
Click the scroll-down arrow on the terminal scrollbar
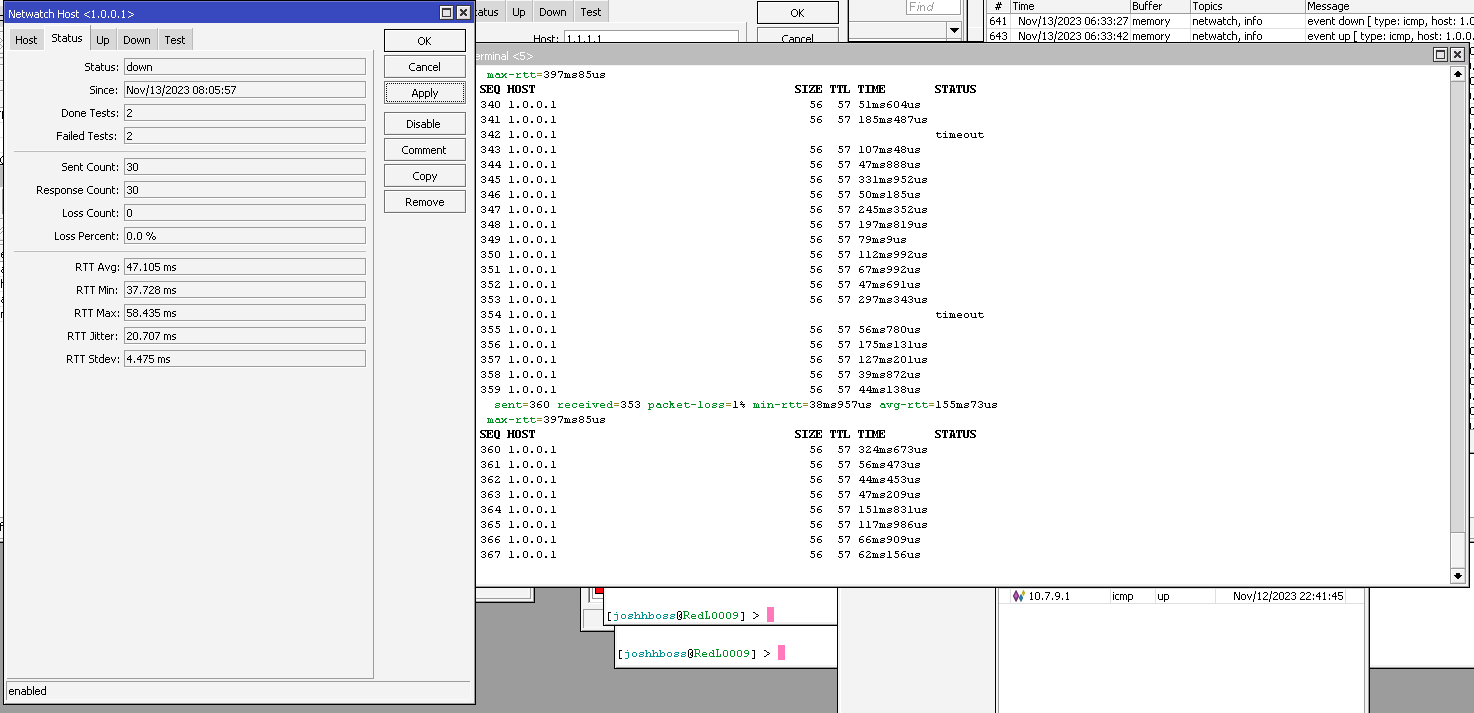point(1457,575)
